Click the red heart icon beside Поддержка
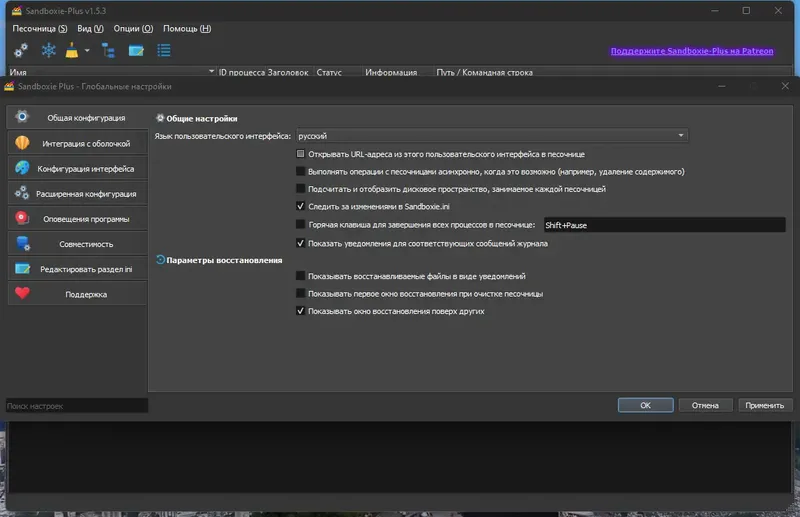The image size is (800, 517). tap(22, 293)
